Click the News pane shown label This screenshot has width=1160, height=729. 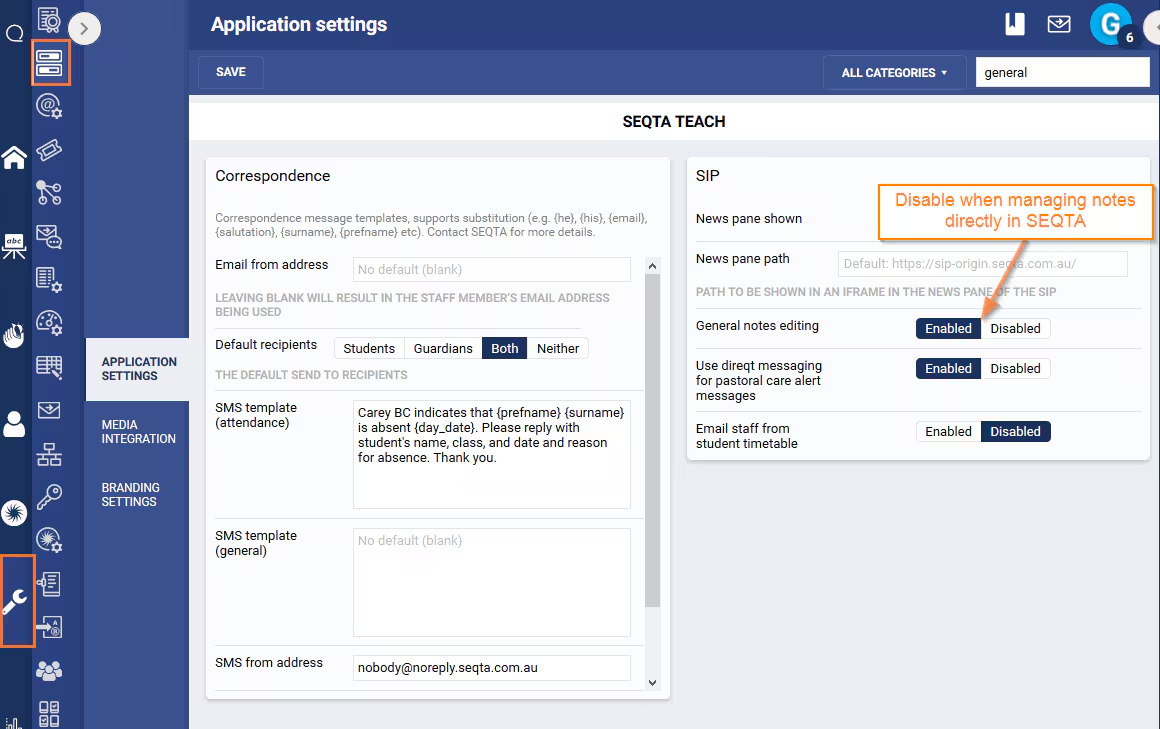pos(749,218)
